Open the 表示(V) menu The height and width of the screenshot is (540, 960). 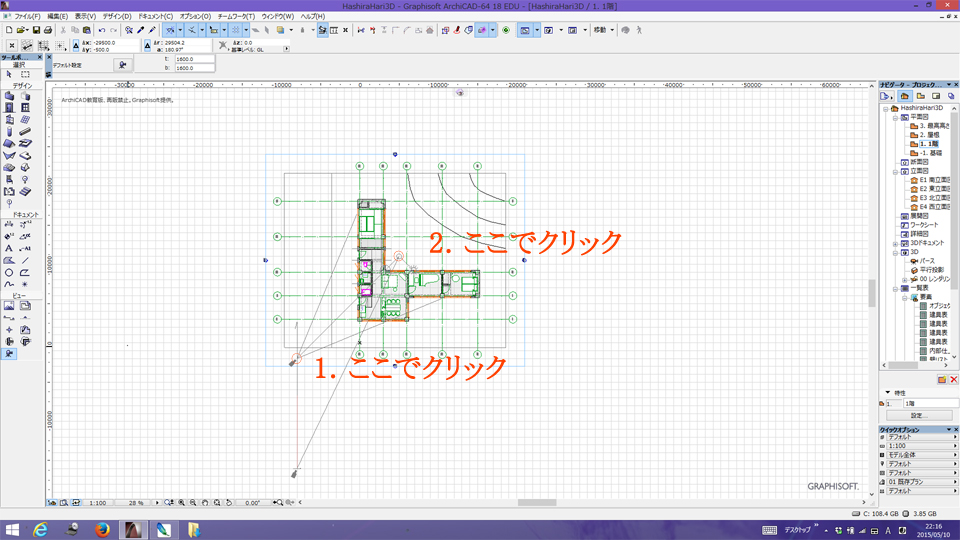[x=85, y=17]
